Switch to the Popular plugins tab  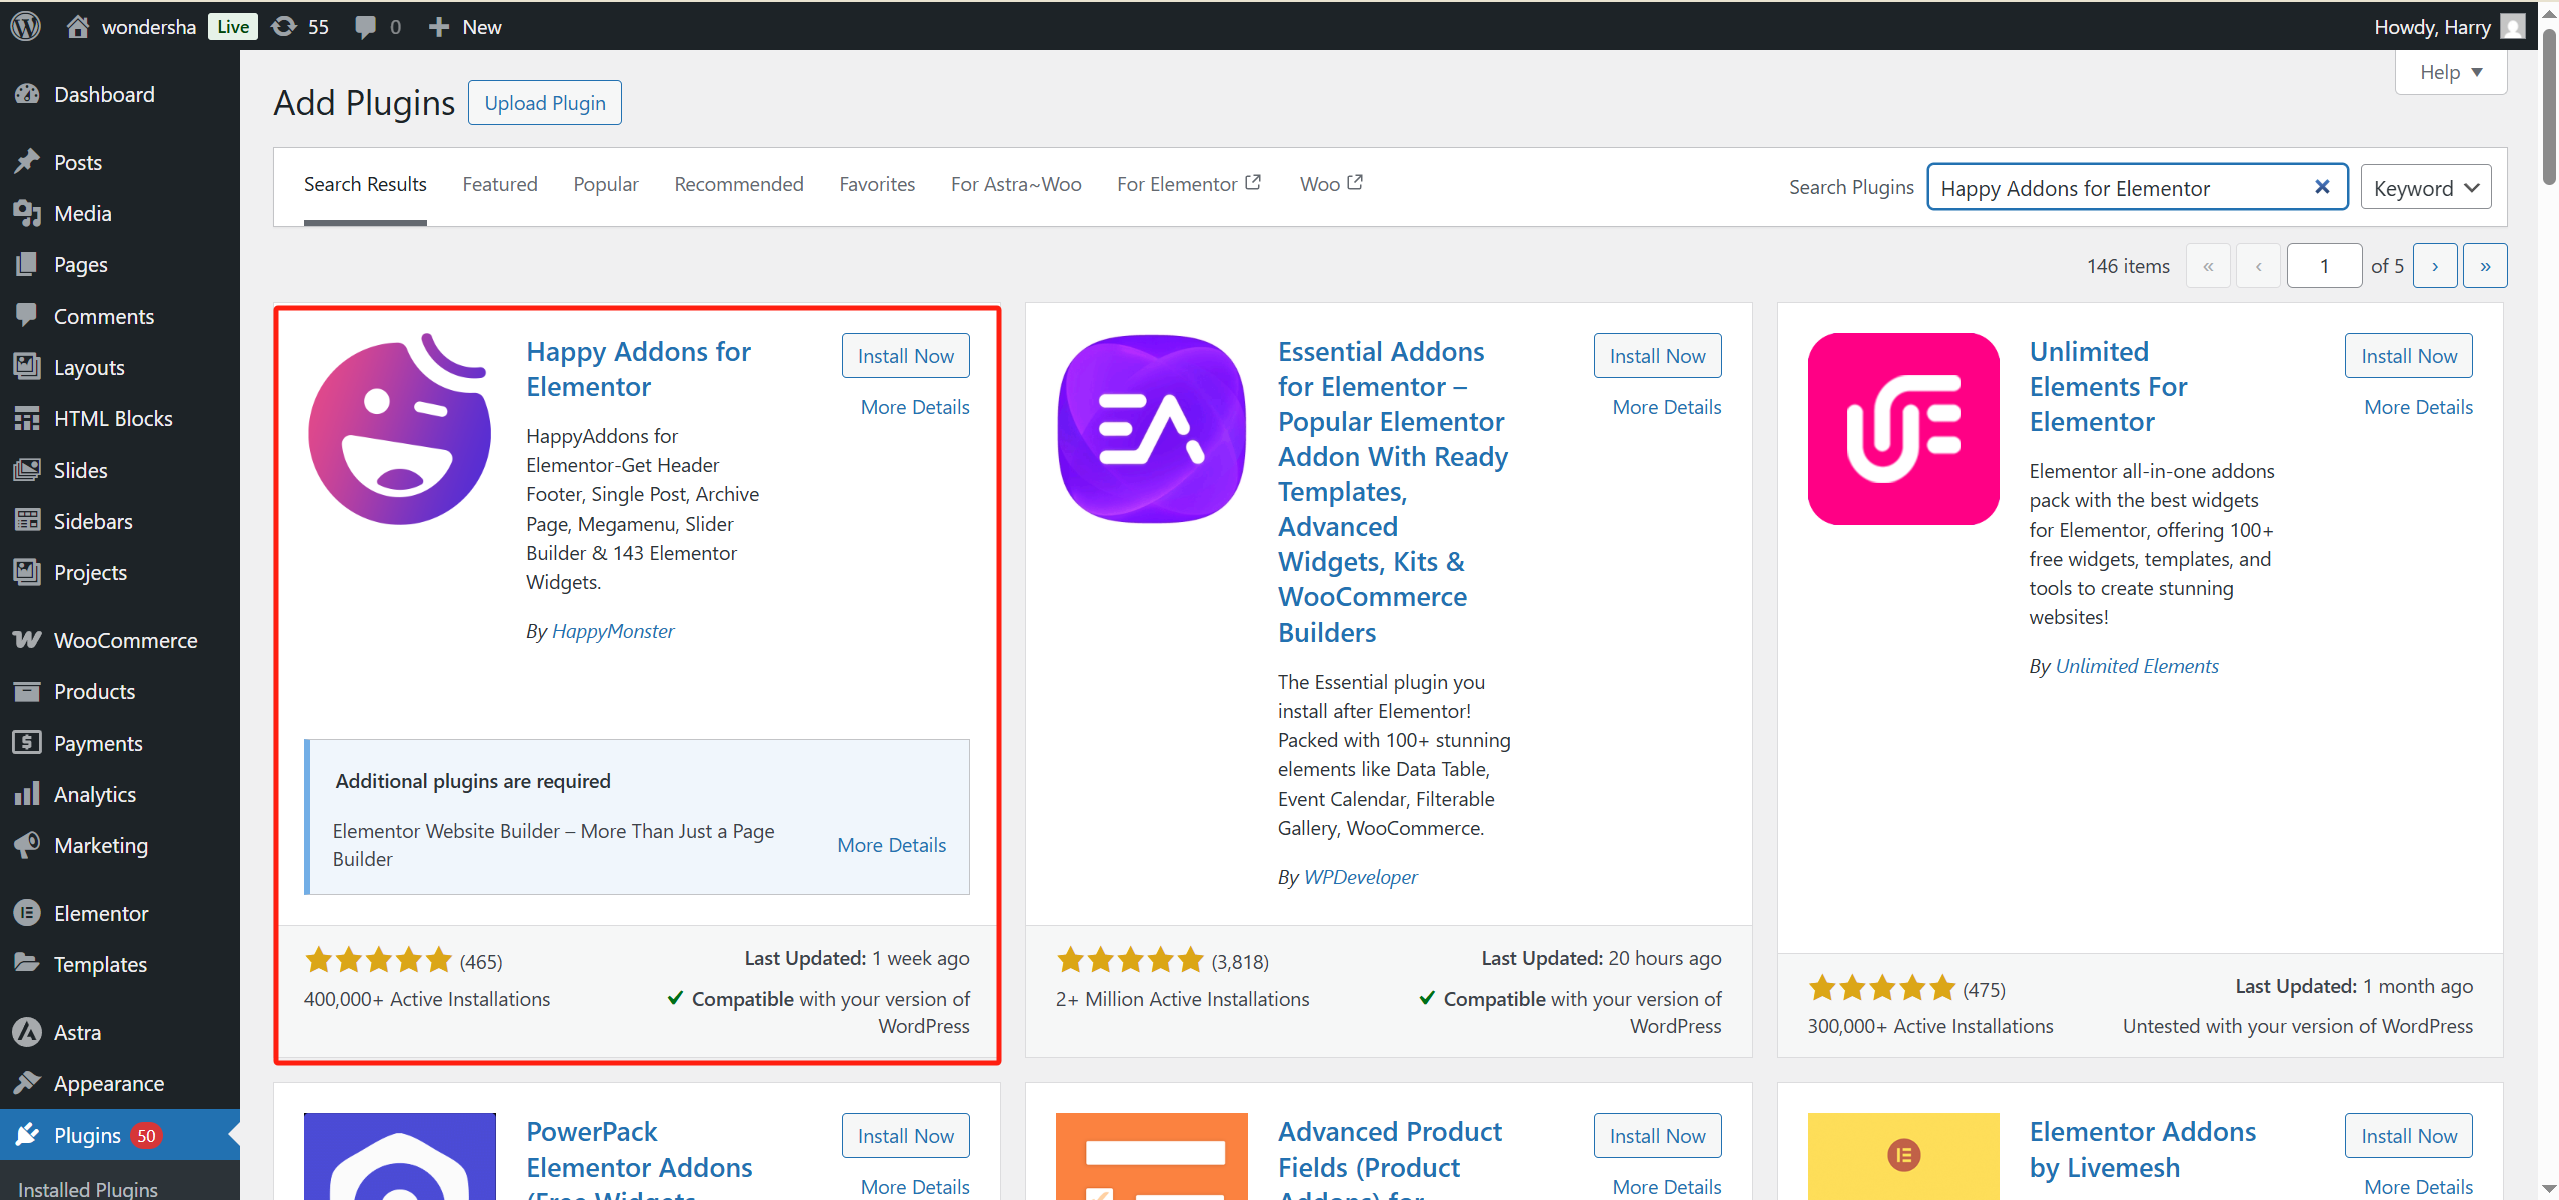[x=605, y=184]
